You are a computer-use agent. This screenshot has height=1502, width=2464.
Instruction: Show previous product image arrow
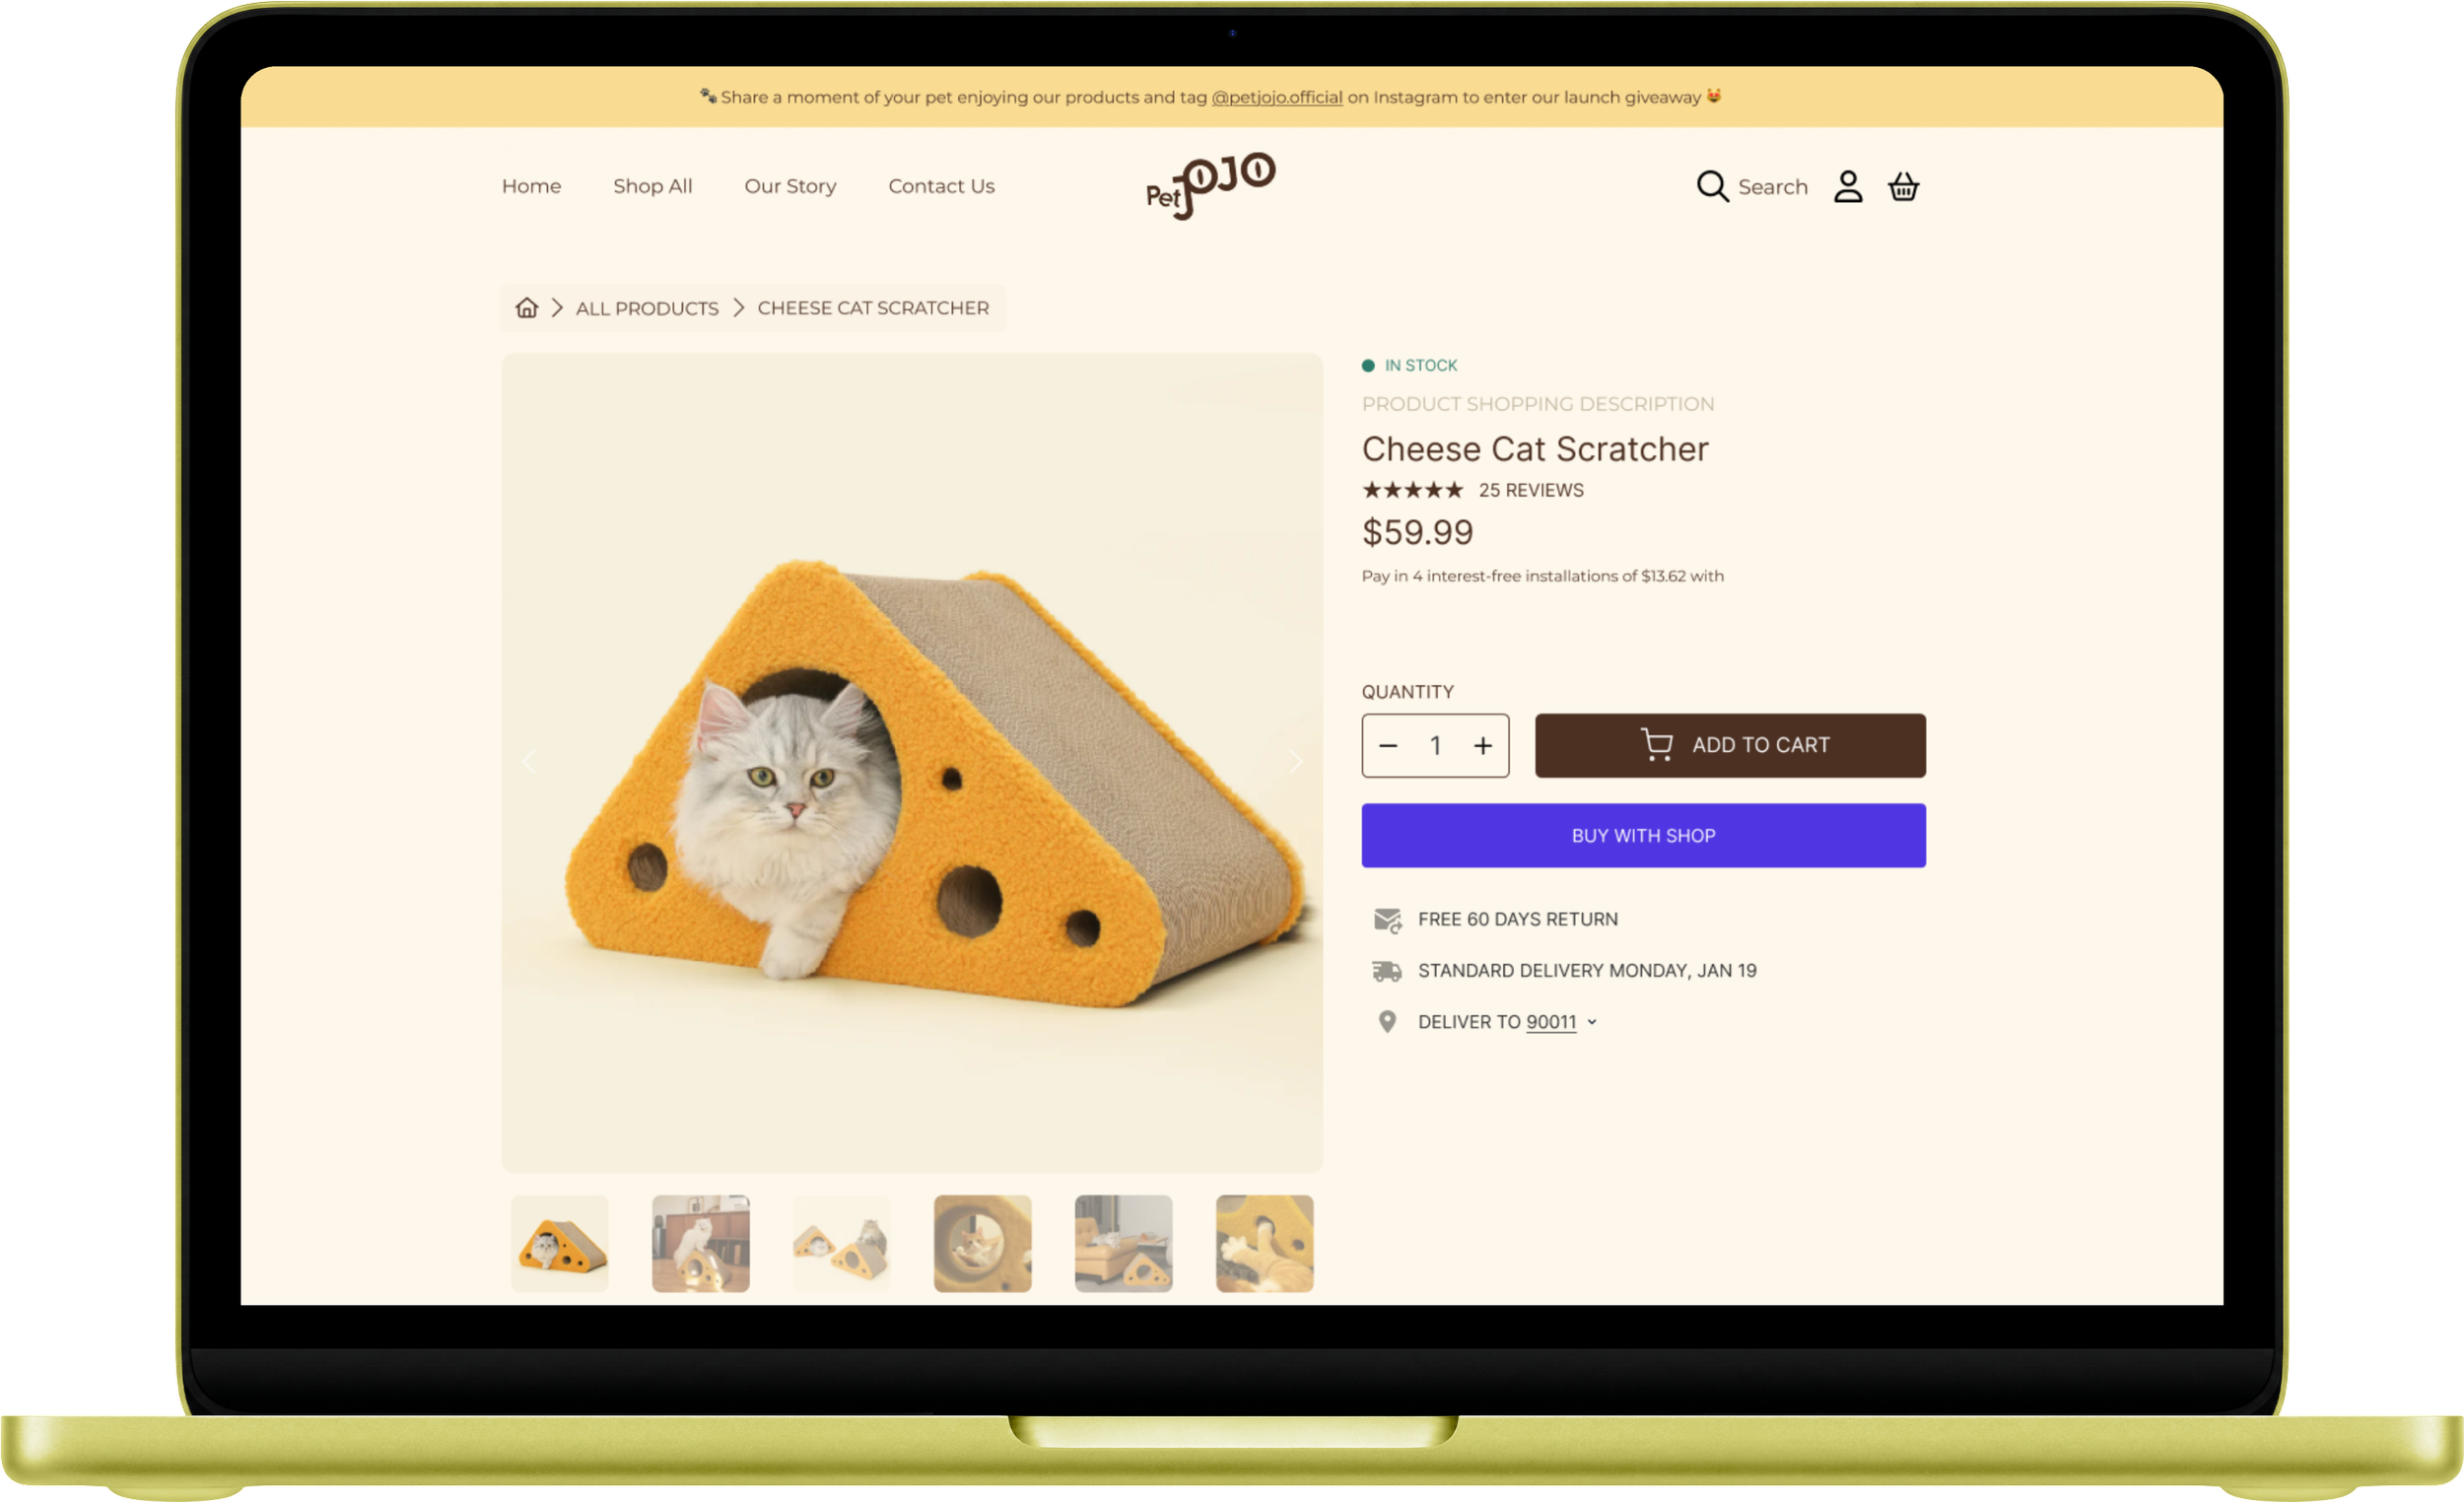pyautogui.click(x=529, y=762)
